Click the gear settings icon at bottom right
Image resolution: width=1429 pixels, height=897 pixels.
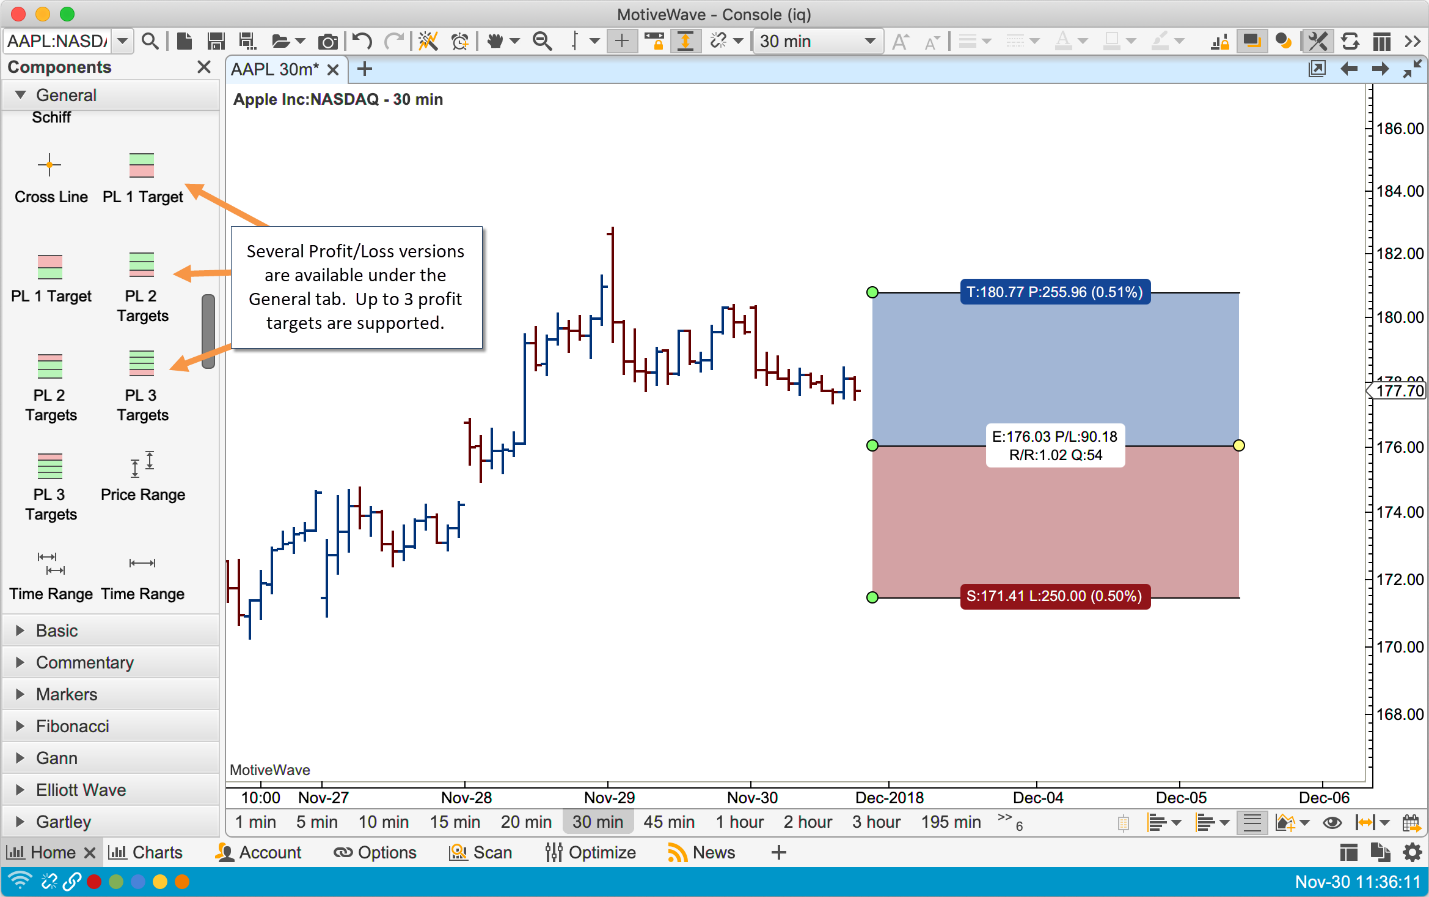pyautogui.click(x=1412, y=852)
